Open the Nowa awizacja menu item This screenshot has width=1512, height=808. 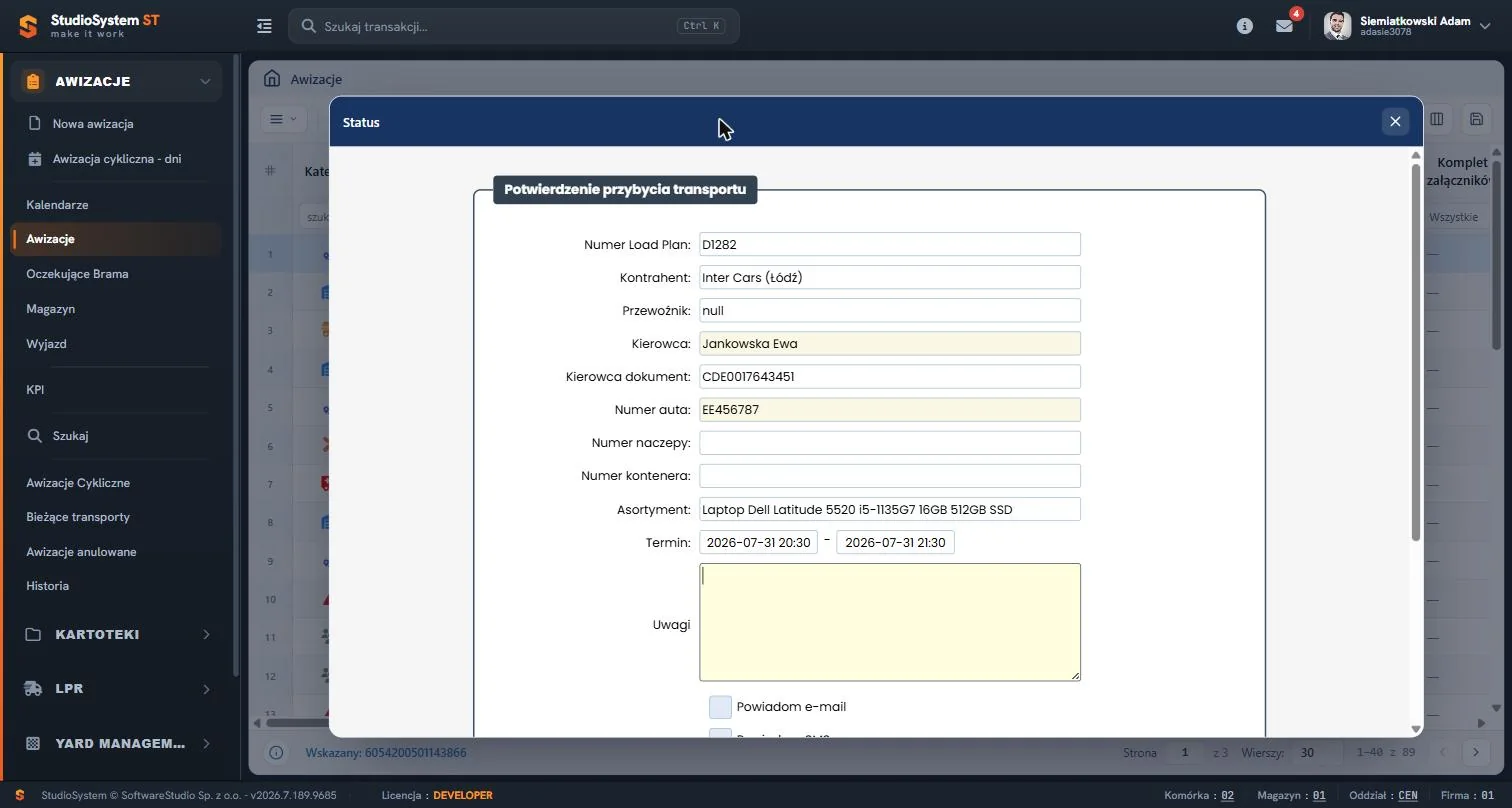[93, 123]
